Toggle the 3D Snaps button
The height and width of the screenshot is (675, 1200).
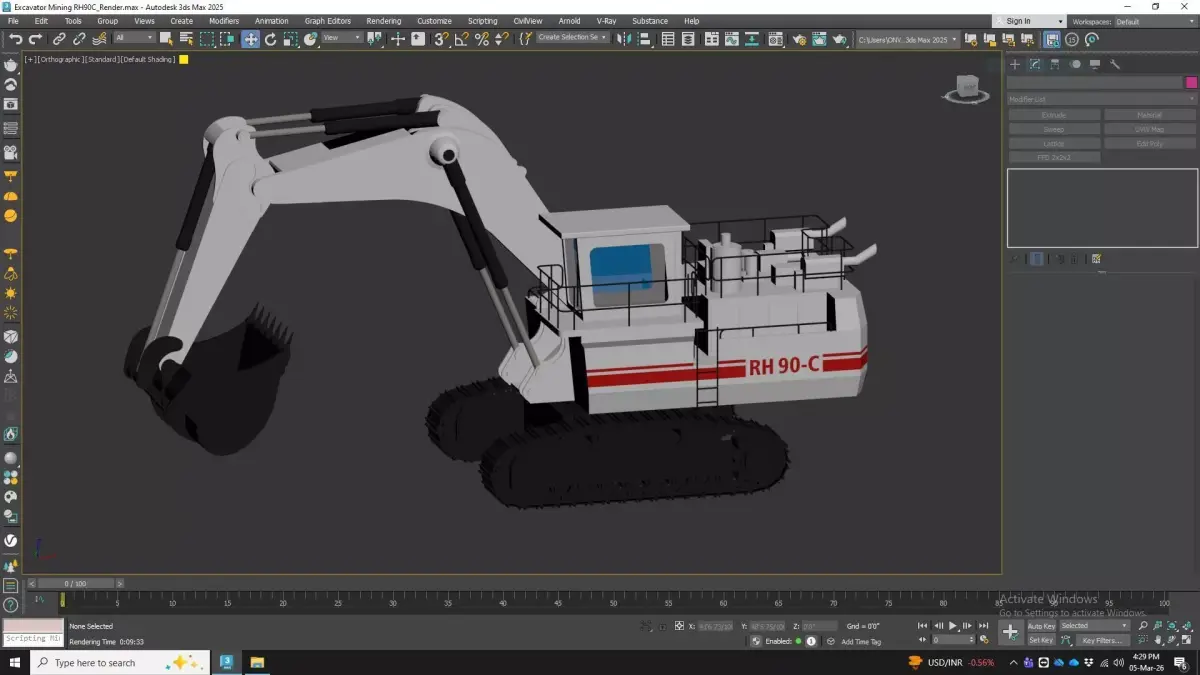click(x=441, y=39)
